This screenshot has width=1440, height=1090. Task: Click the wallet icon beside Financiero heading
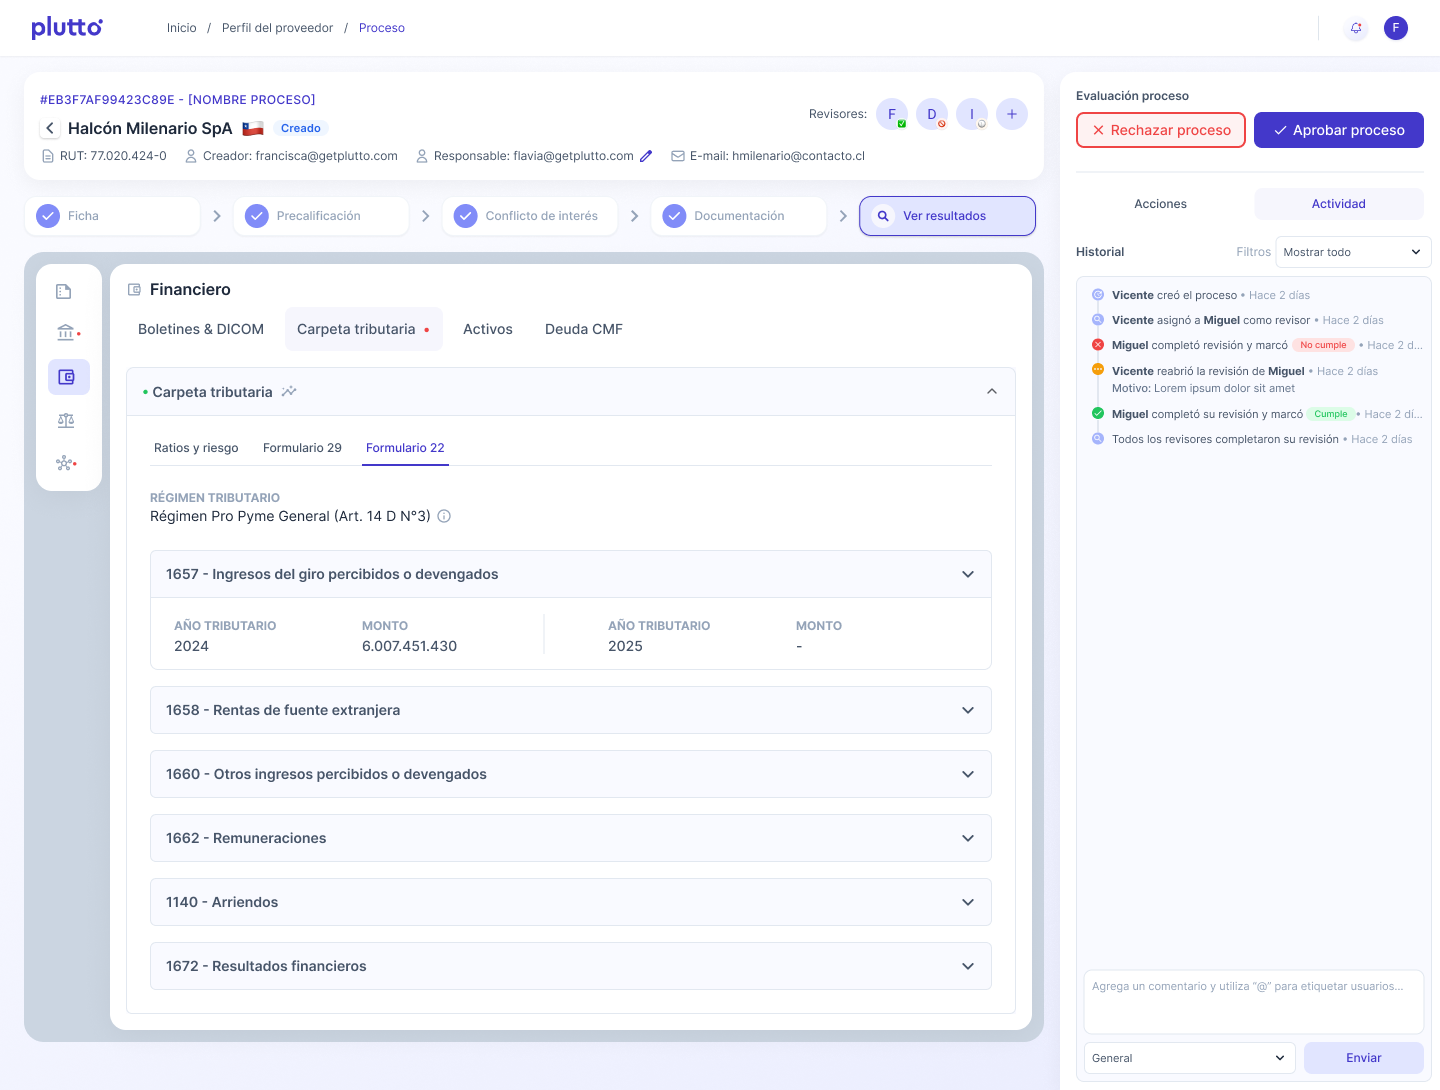[134, 290]
